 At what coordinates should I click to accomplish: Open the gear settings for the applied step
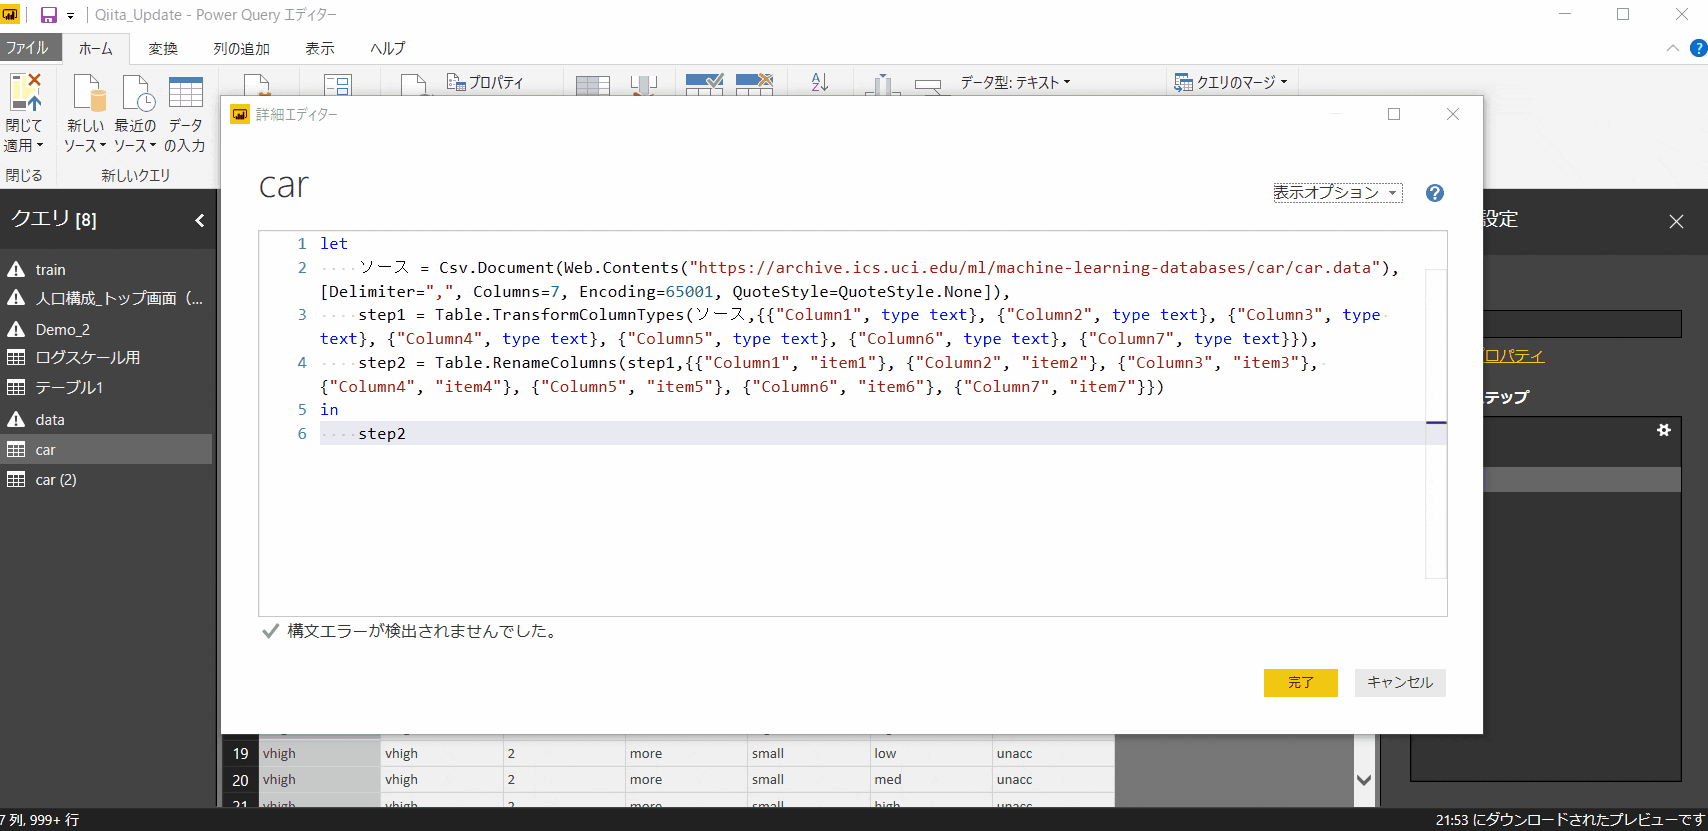[1664, 430]
